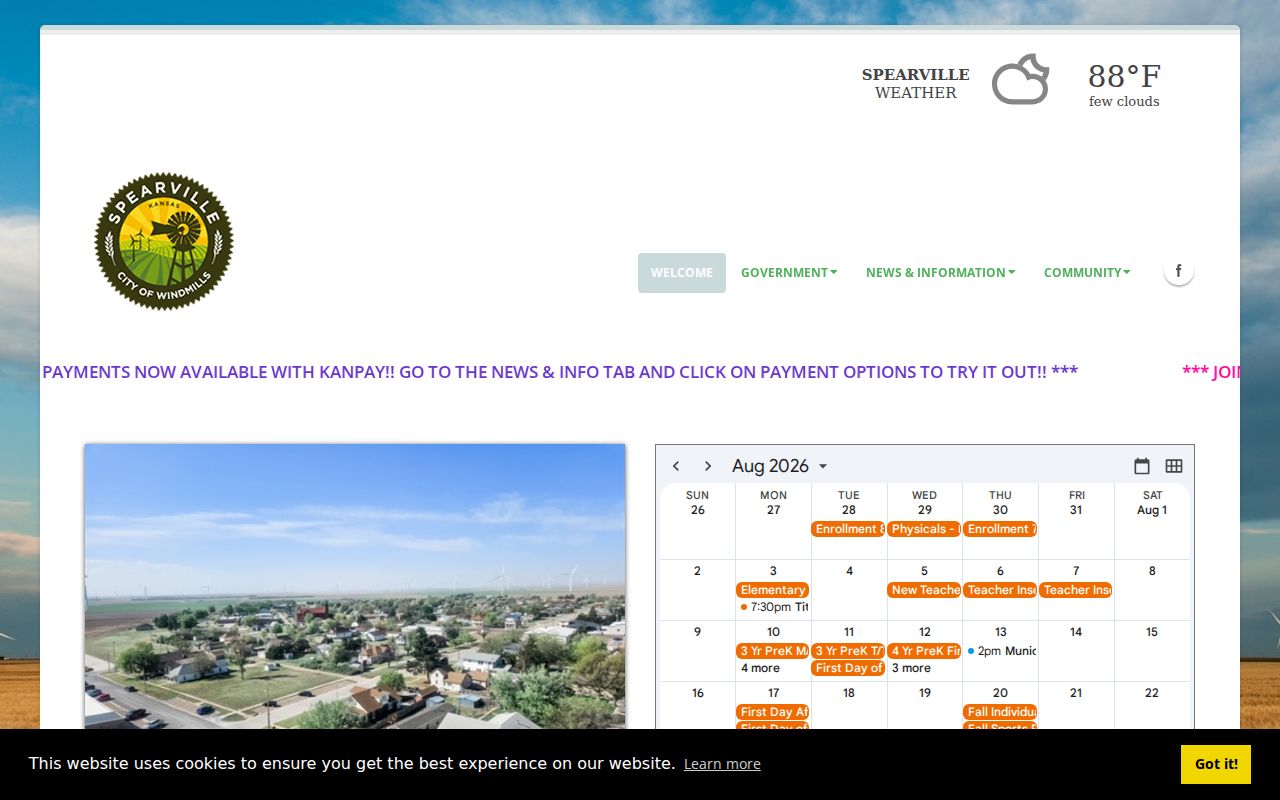Expand the News & Information menu
Screen dimensions: 1280x800
click(940, 272)
